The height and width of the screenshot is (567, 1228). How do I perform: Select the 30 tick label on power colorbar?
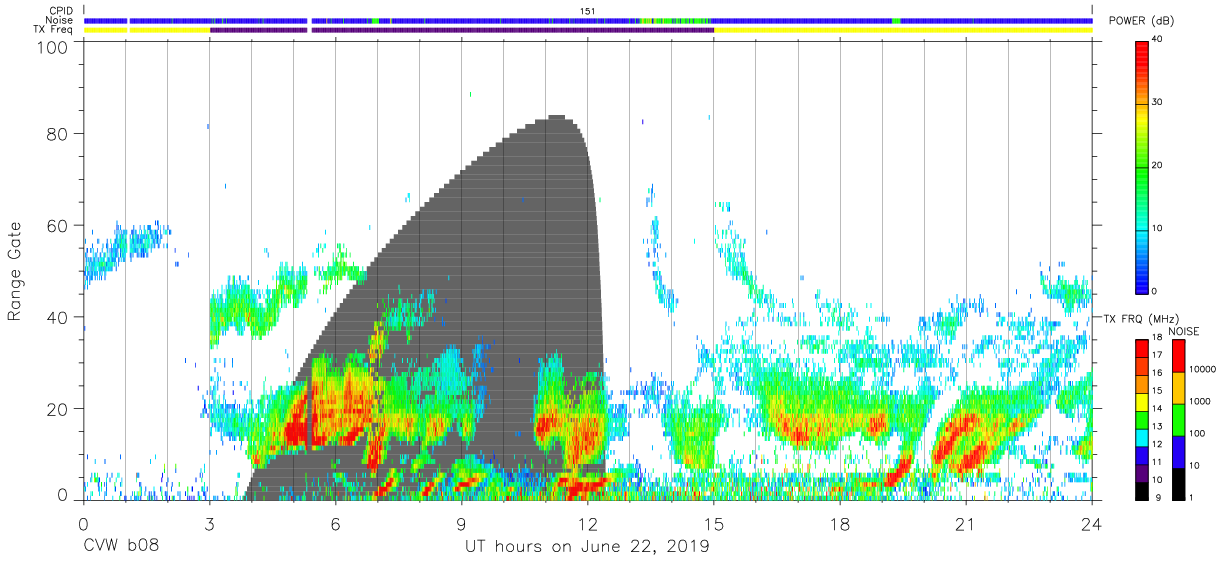click(x=1157, y=103)
